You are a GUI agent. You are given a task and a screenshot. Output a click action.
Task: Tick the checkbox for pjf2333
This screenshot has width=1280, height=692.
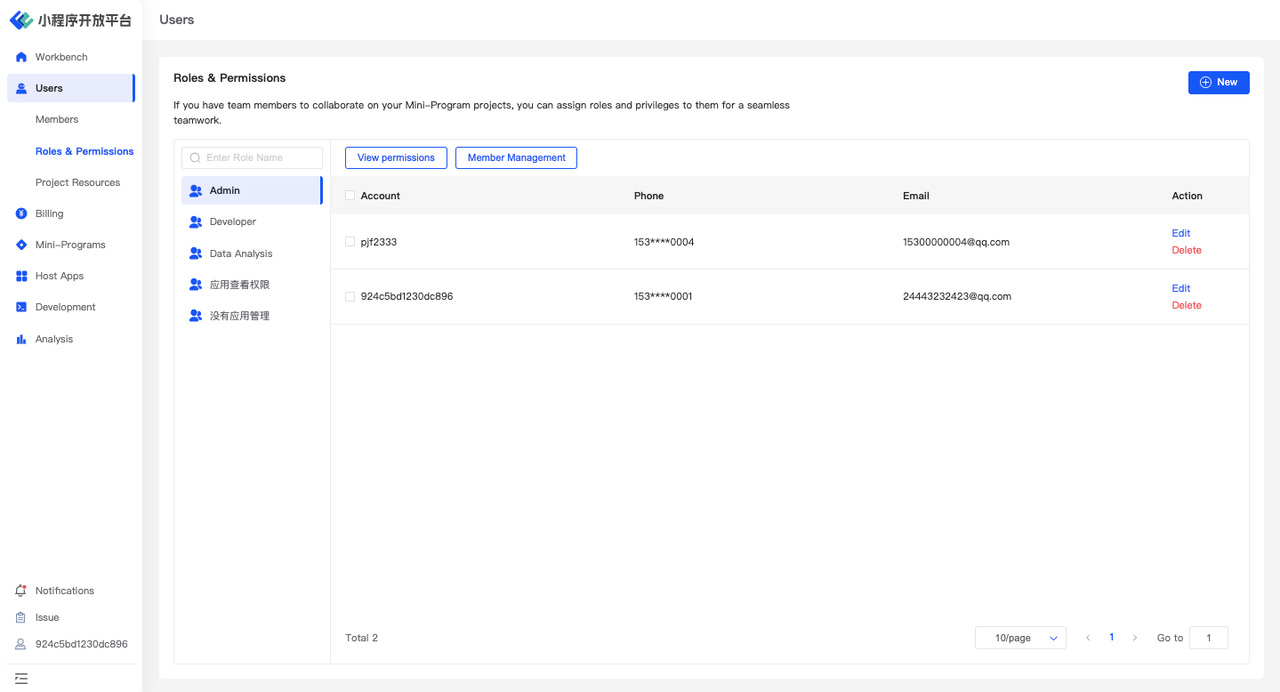coord(350,242)
